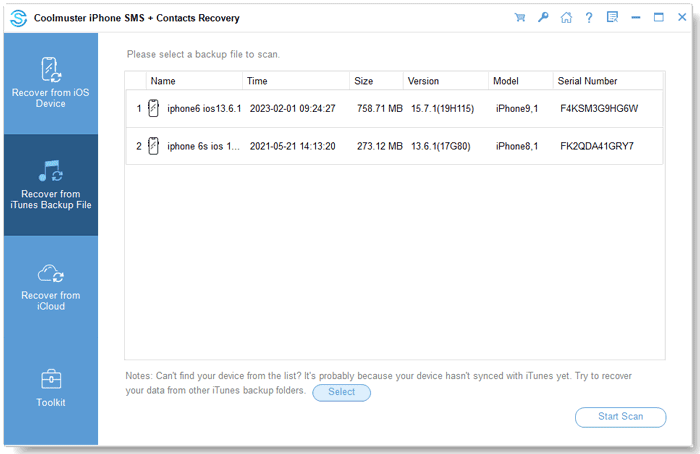Click model iPhone8,1

click(x=517, y=146)
